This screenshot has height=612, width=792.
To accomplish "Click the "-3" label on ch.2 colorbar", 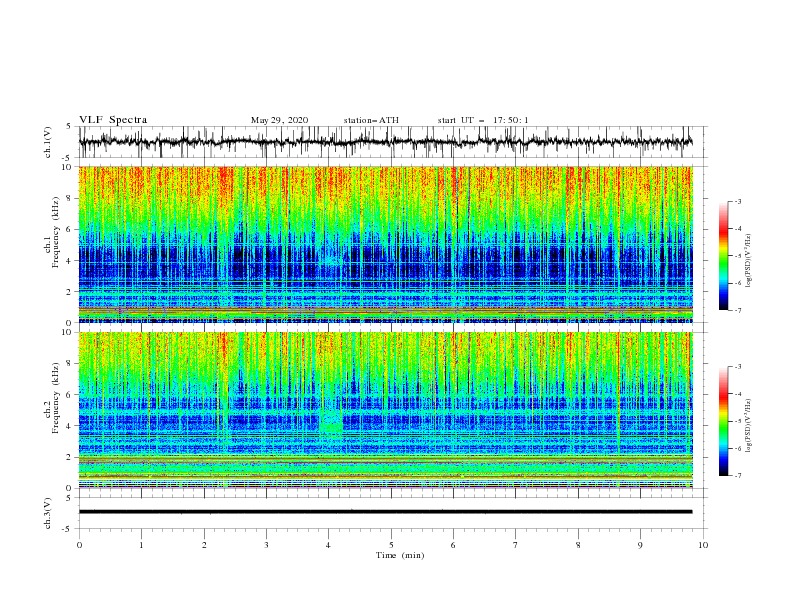I will coord(737,367).
